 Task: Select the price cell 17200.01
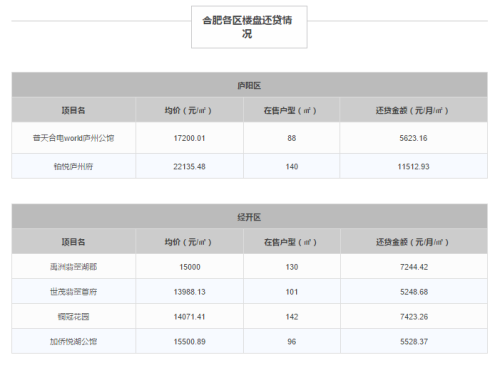(189, 138)
